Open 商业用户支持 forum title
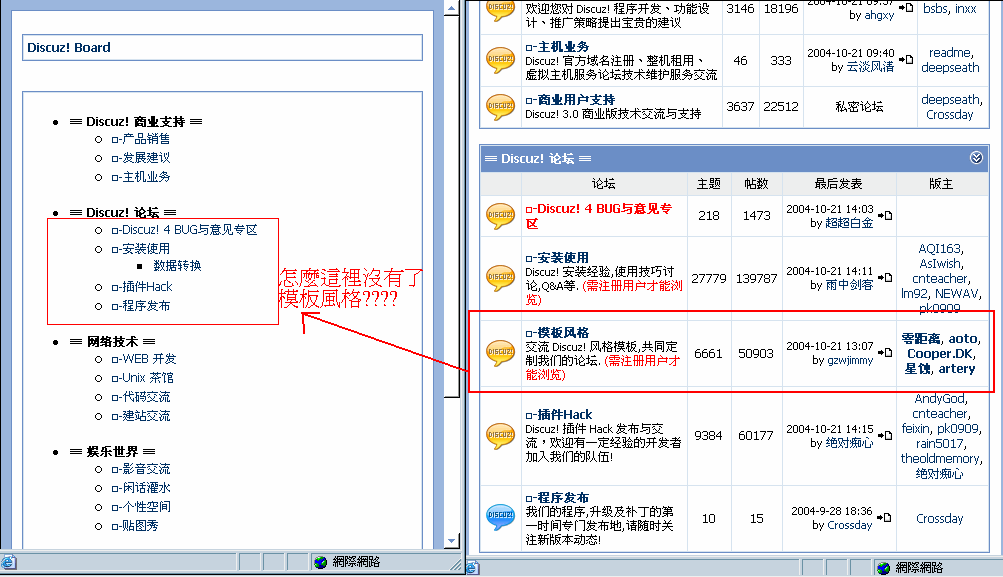This screenshot has width=1003, height=577. click(x=570, y=100)
